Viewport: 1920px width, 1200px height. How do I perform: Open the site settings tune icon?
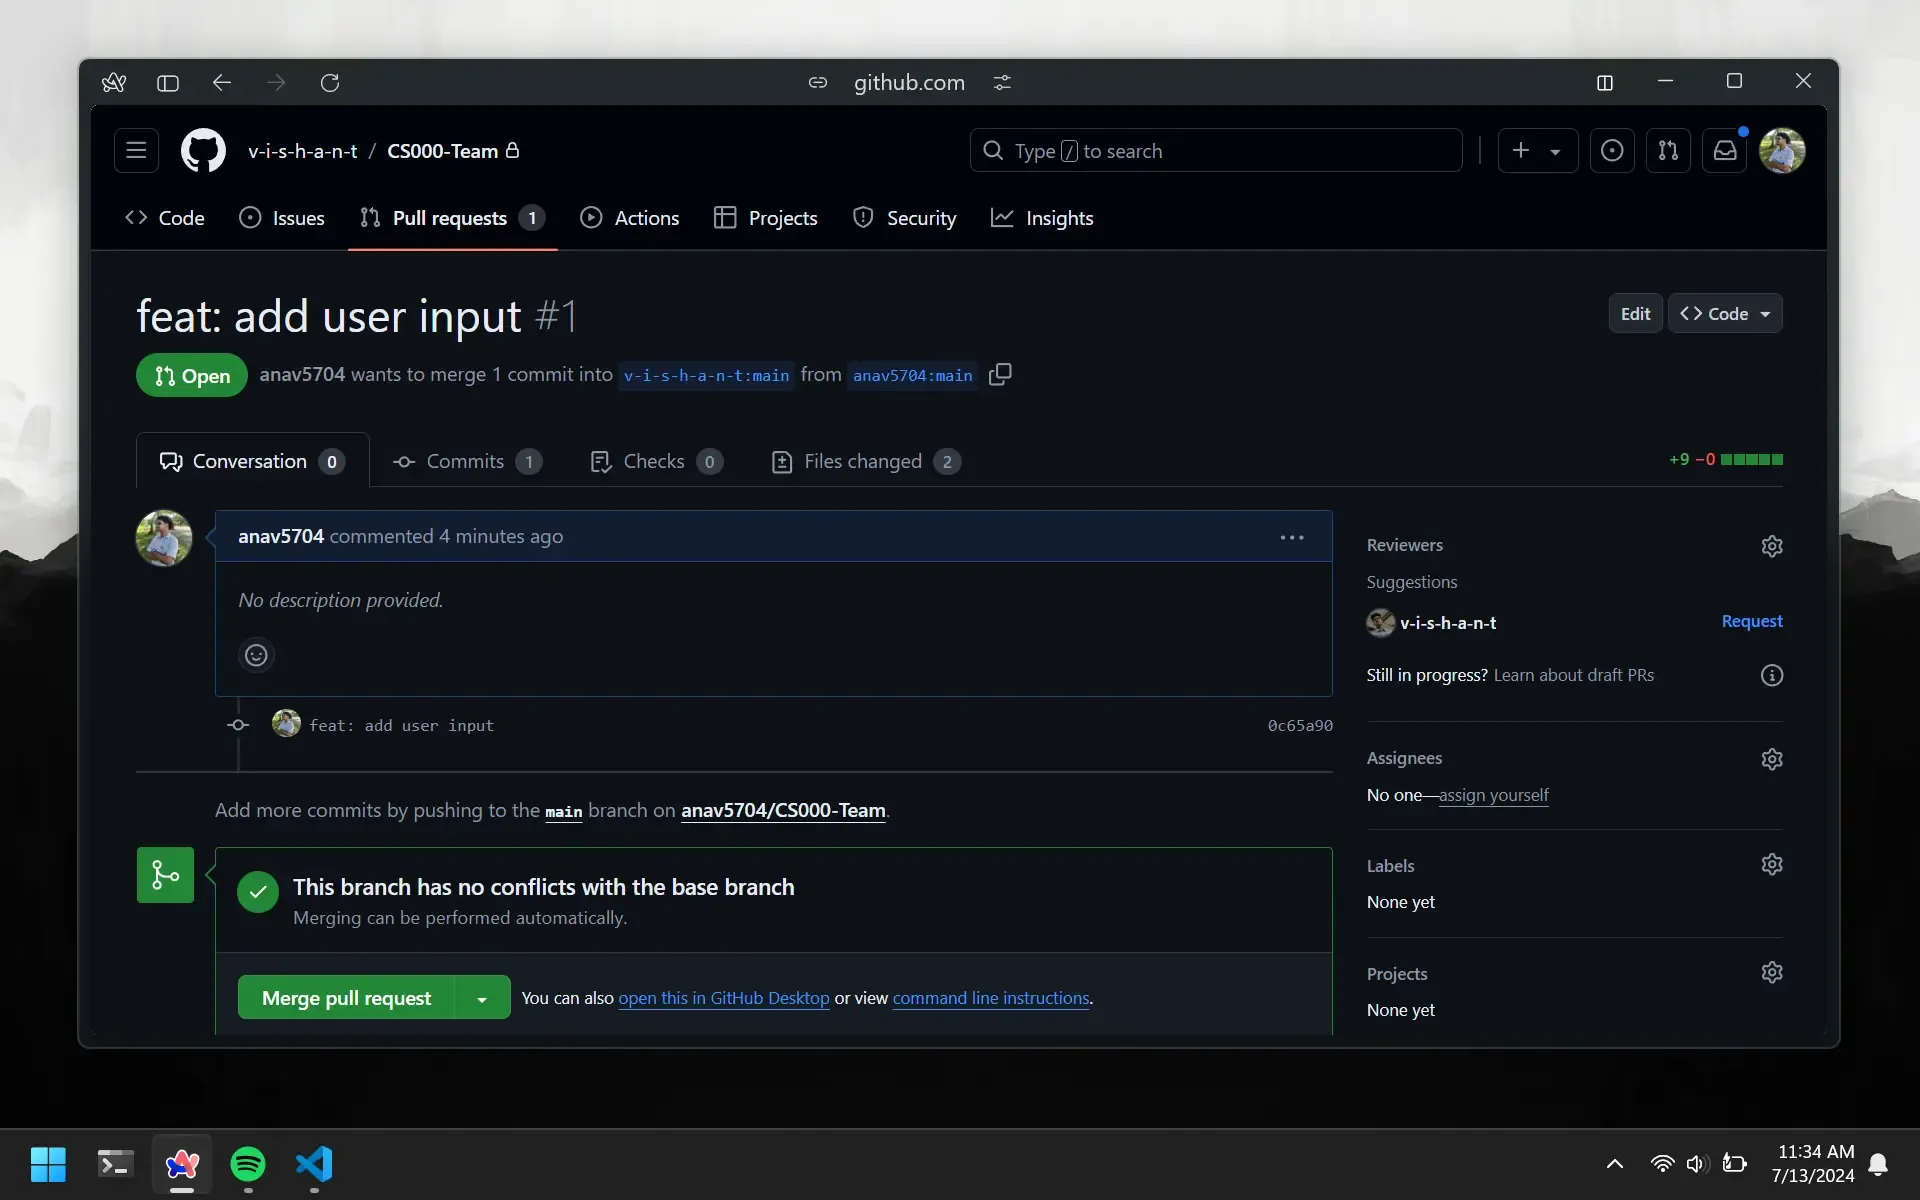coord(1002,82)
